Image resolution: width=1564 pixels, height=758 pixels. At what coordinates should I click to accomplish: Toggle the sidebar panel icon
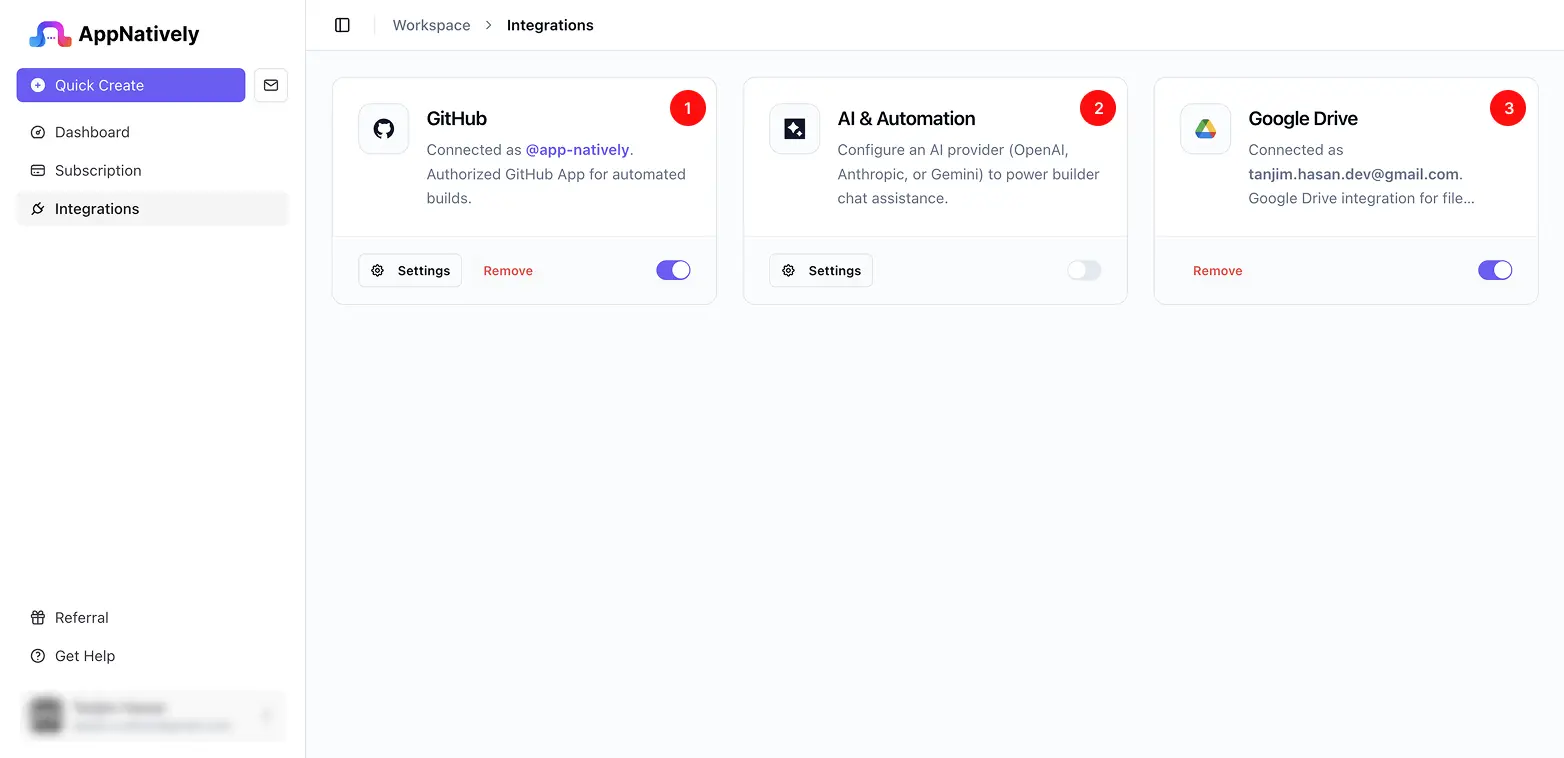[x=342, y=25]
